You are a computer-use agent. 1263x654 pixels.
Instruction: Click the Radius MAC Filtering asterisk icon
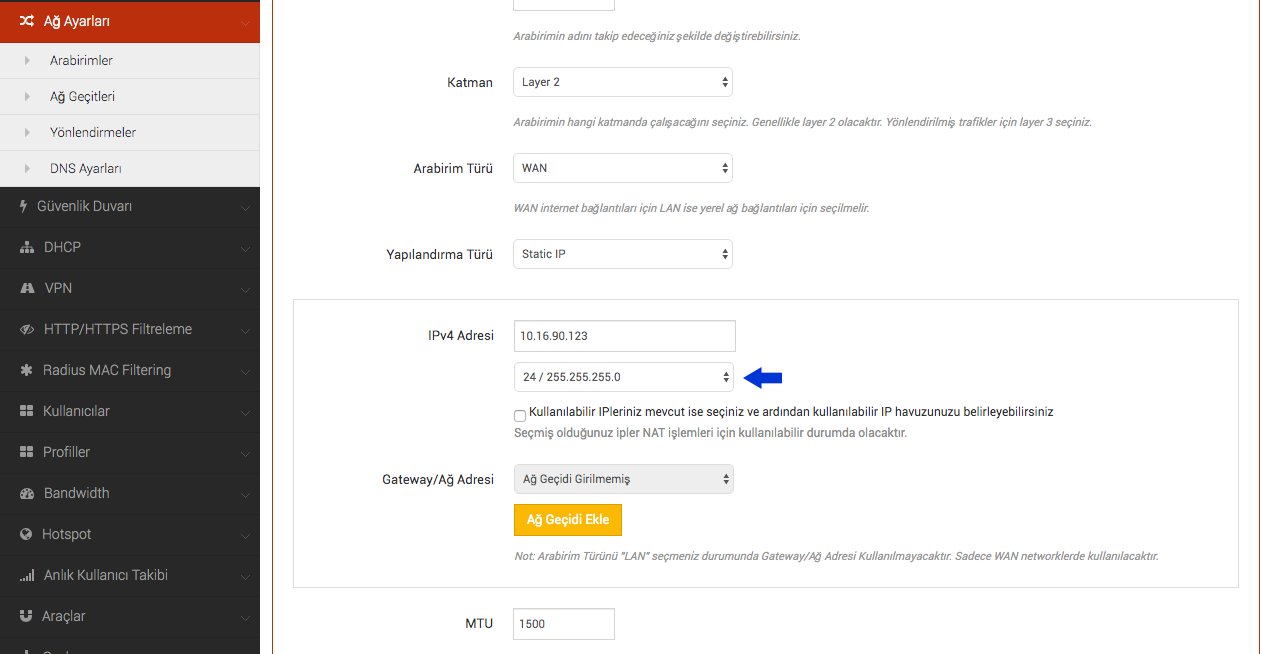point(26,370)
